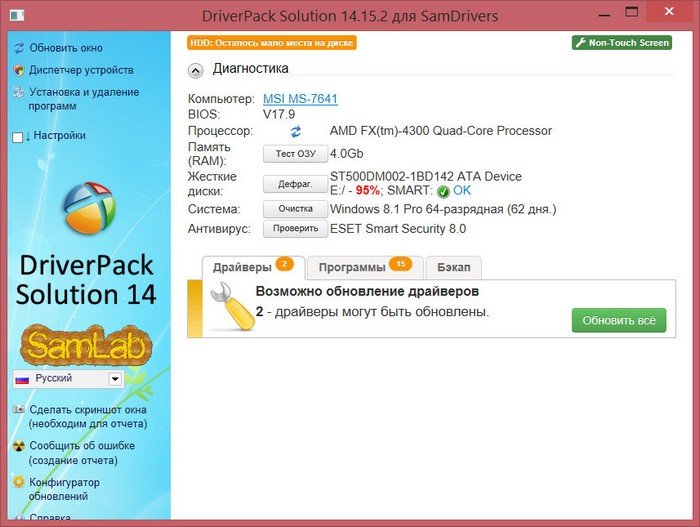Click the DriverPack colorful logo
The height and width of the screenshot is (527, 700).
(89, 208)
